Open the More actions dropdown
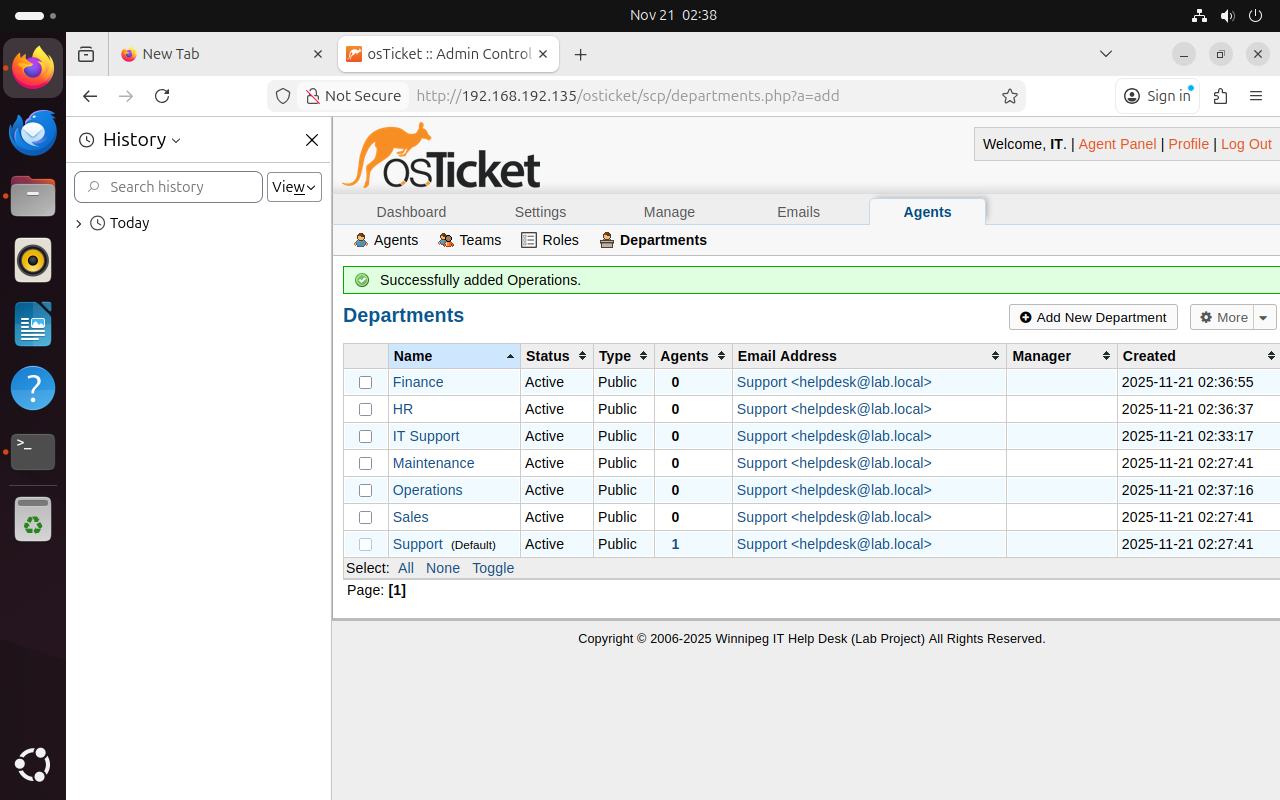 1233,317
